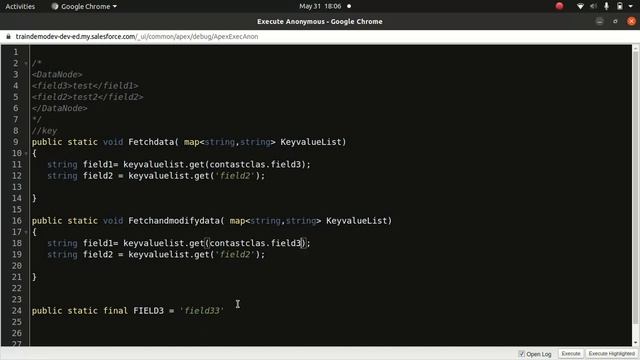640x360 pixels.
Task: Maximize the Execute Anonymous window
Action: 615,21
